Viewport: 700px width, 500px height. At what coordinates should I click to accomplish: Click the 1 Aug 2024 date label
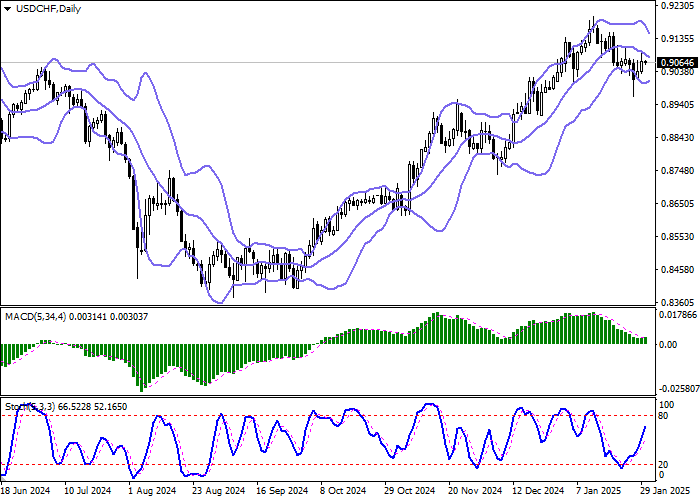click(151, 492)
